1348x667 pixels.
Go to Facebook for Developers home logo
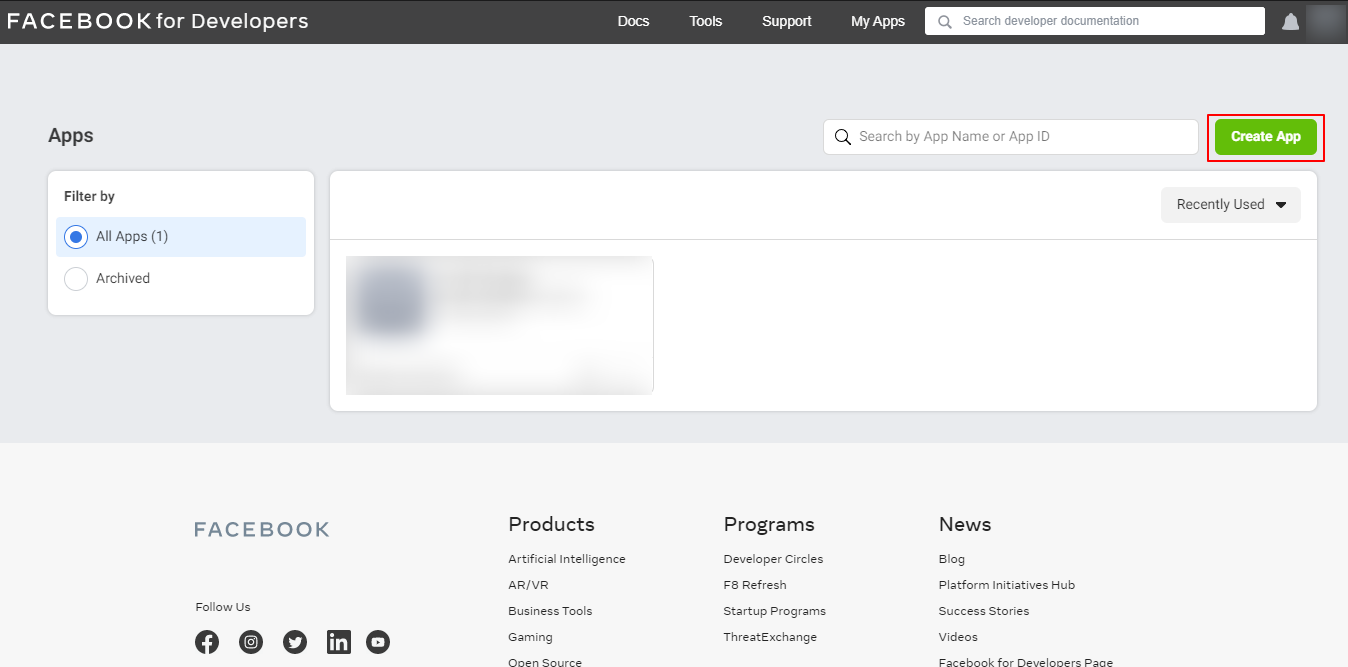point(158,21)
